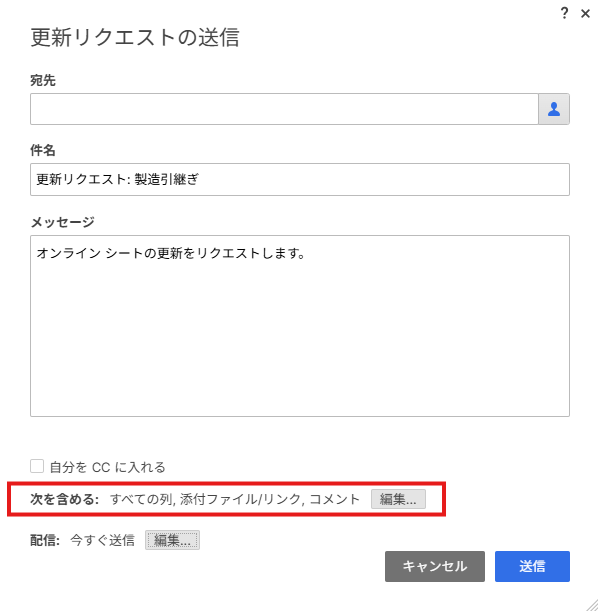Place cursor in the メッセージ text area
The width and height of the screenshot is (599, 613).
300,326
